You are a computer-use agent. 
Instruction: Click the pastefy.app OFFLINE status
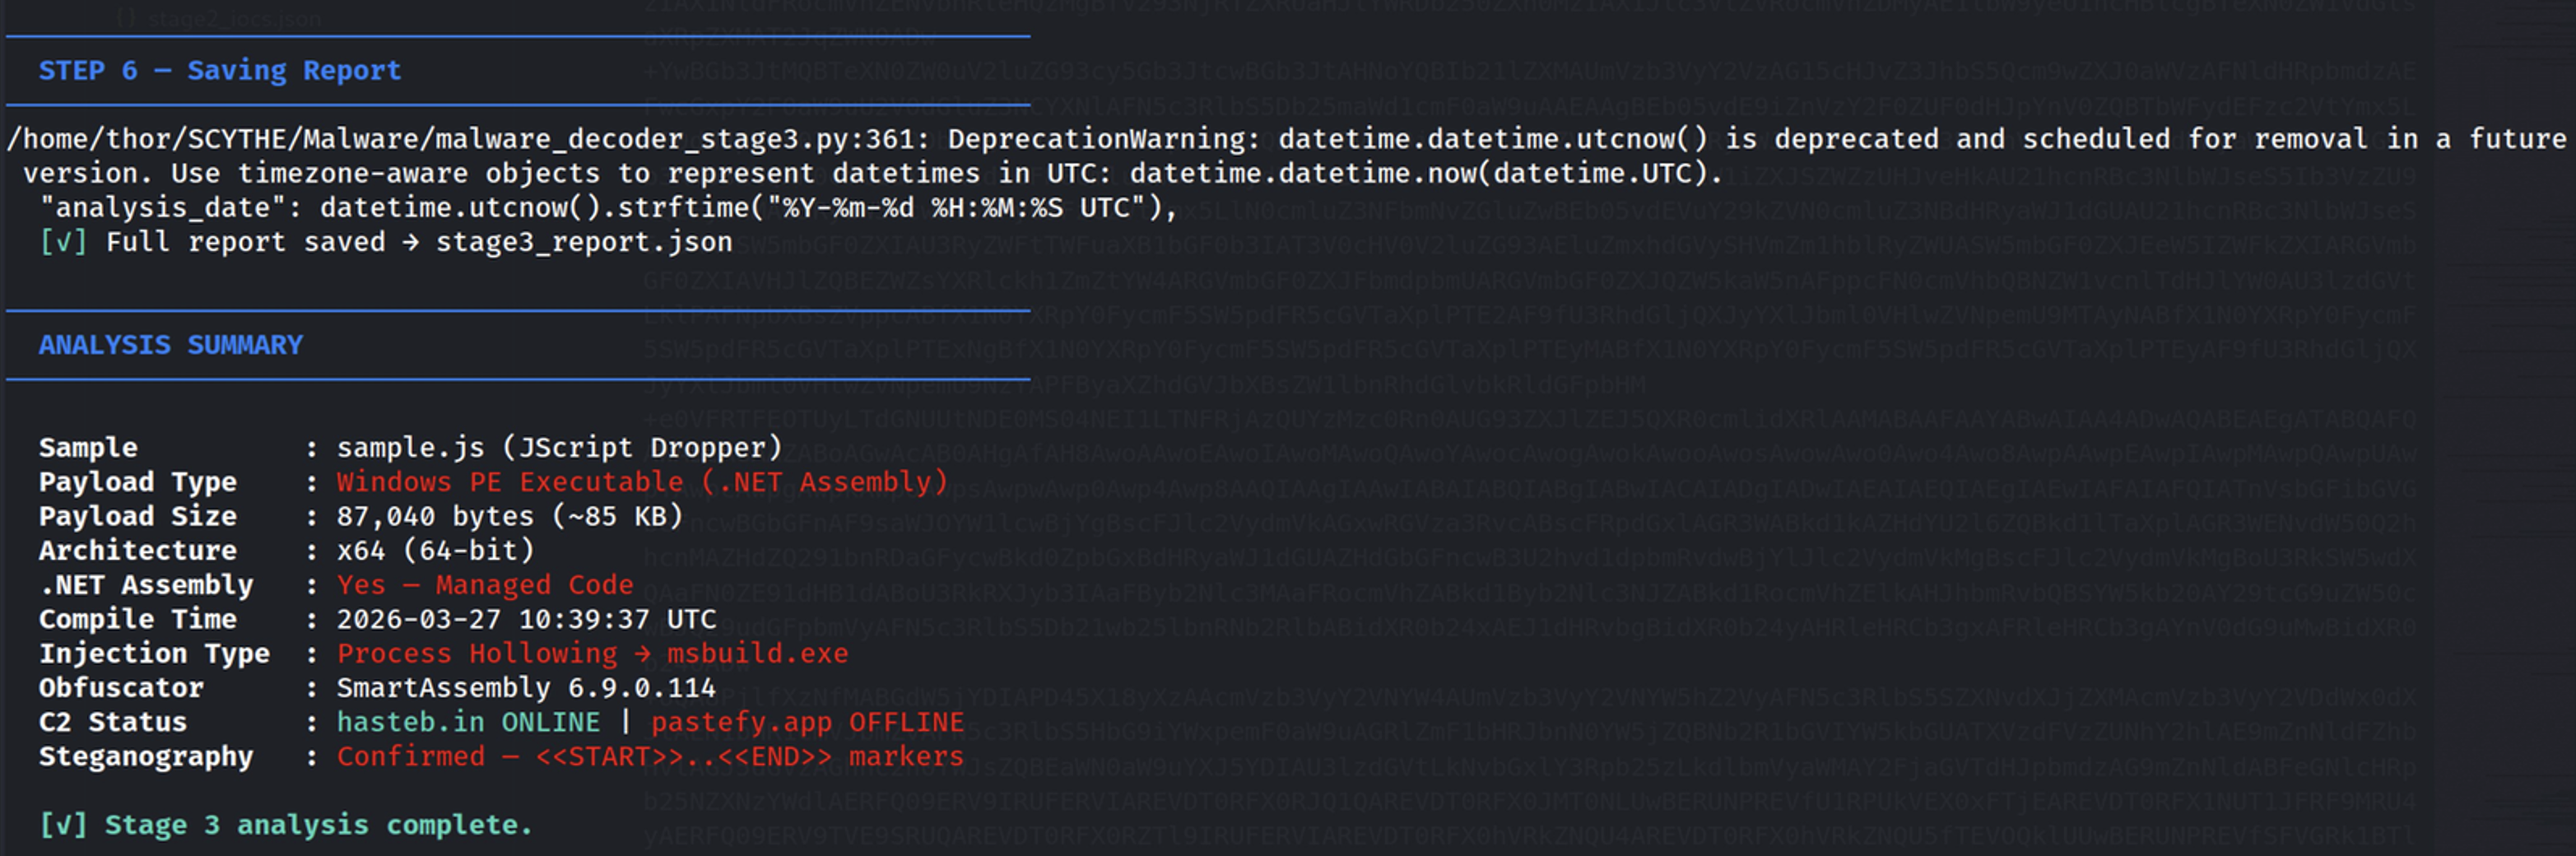807,722
